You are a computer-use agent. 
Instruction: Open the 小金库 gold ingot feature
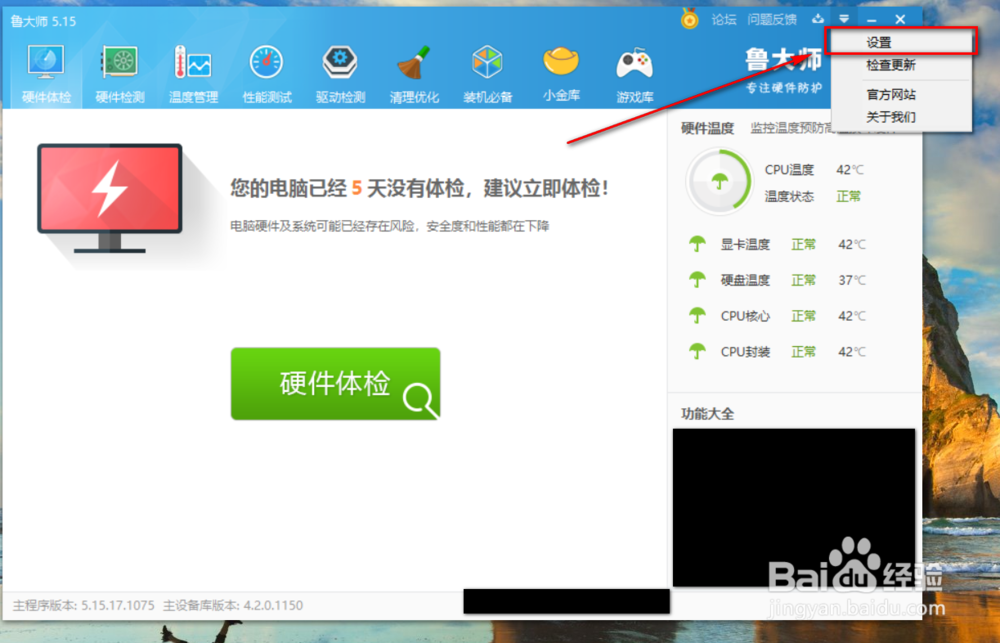click(561, 68)
